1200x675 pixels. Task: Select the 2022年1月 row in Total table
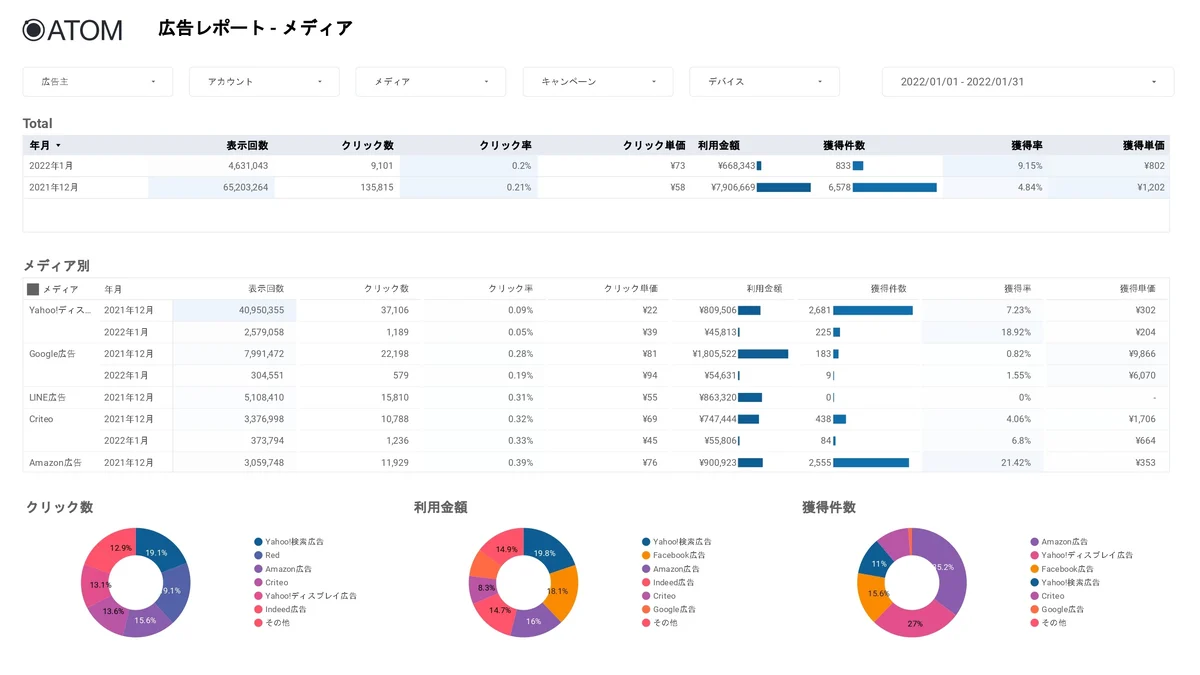pyautogui.click(x=51, y=166)
